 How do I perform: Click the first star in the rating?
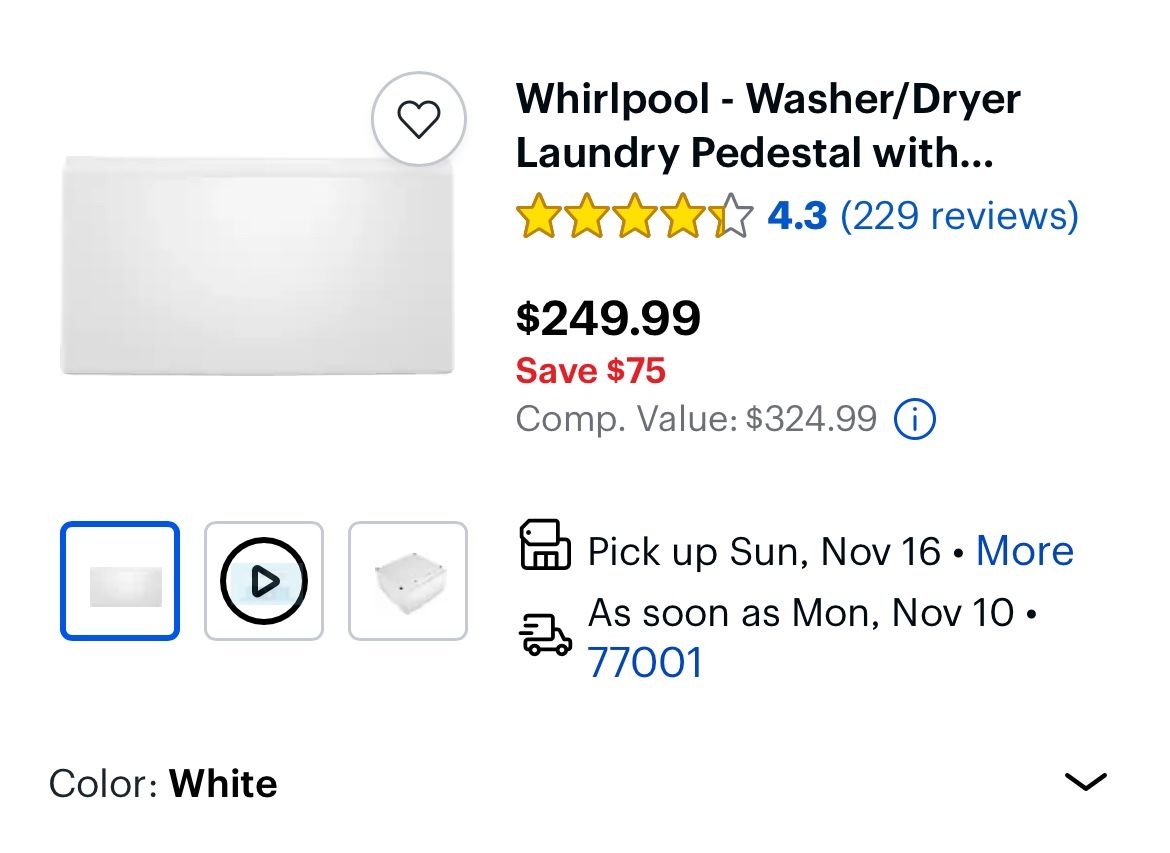pyautogui.click(x=537, y=214)
